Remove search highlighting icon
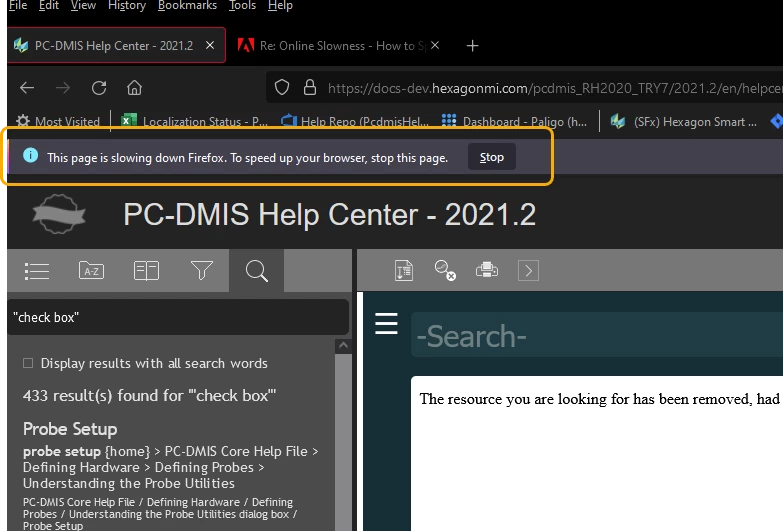This screenshot has width=783, height=531. (x=445, y=271)
